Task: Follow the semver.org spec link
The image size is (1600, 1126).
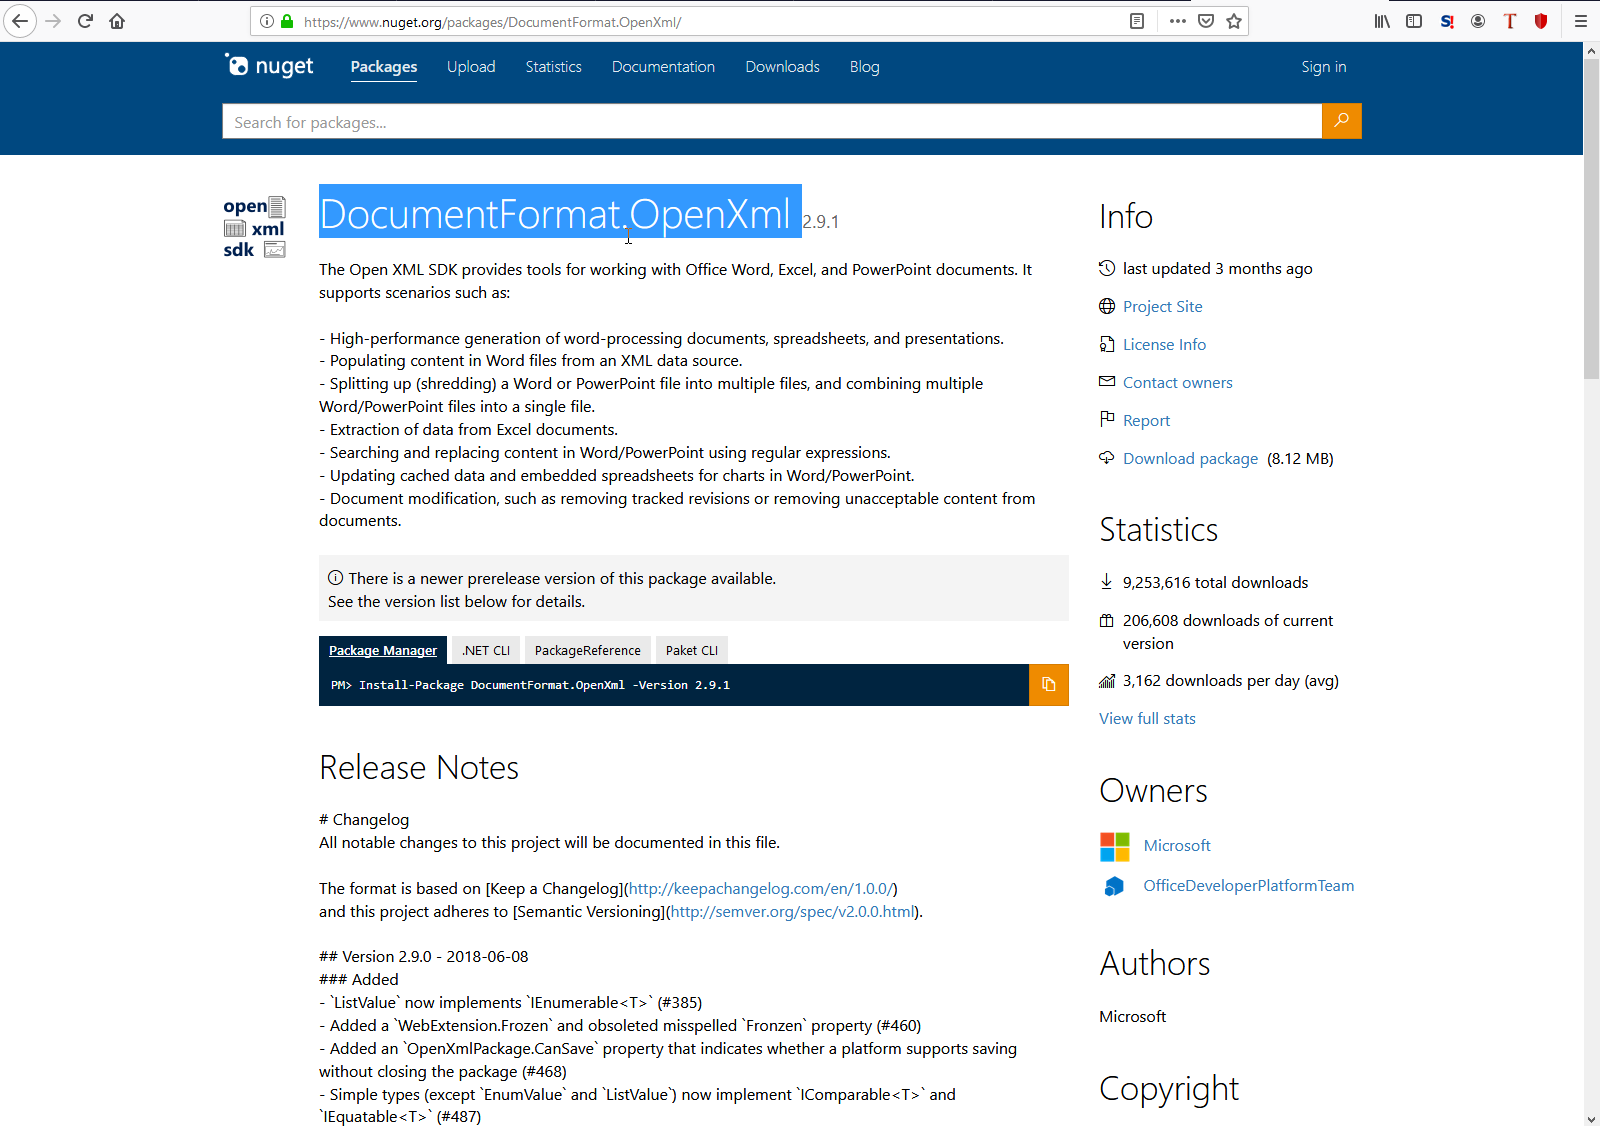Action: (x=792, y=912)
